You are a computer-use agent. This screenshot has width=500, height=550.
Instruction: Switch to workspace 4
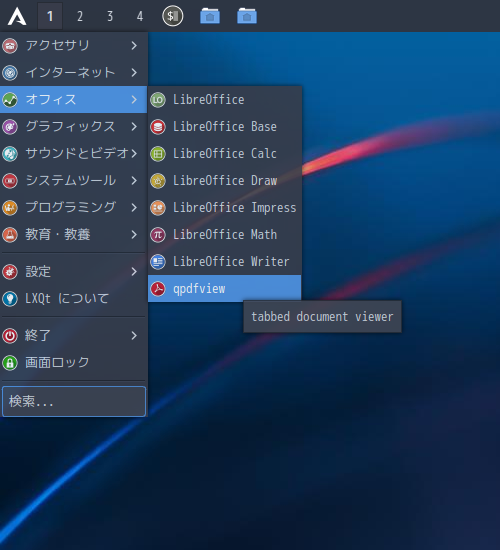click(140, 16)
